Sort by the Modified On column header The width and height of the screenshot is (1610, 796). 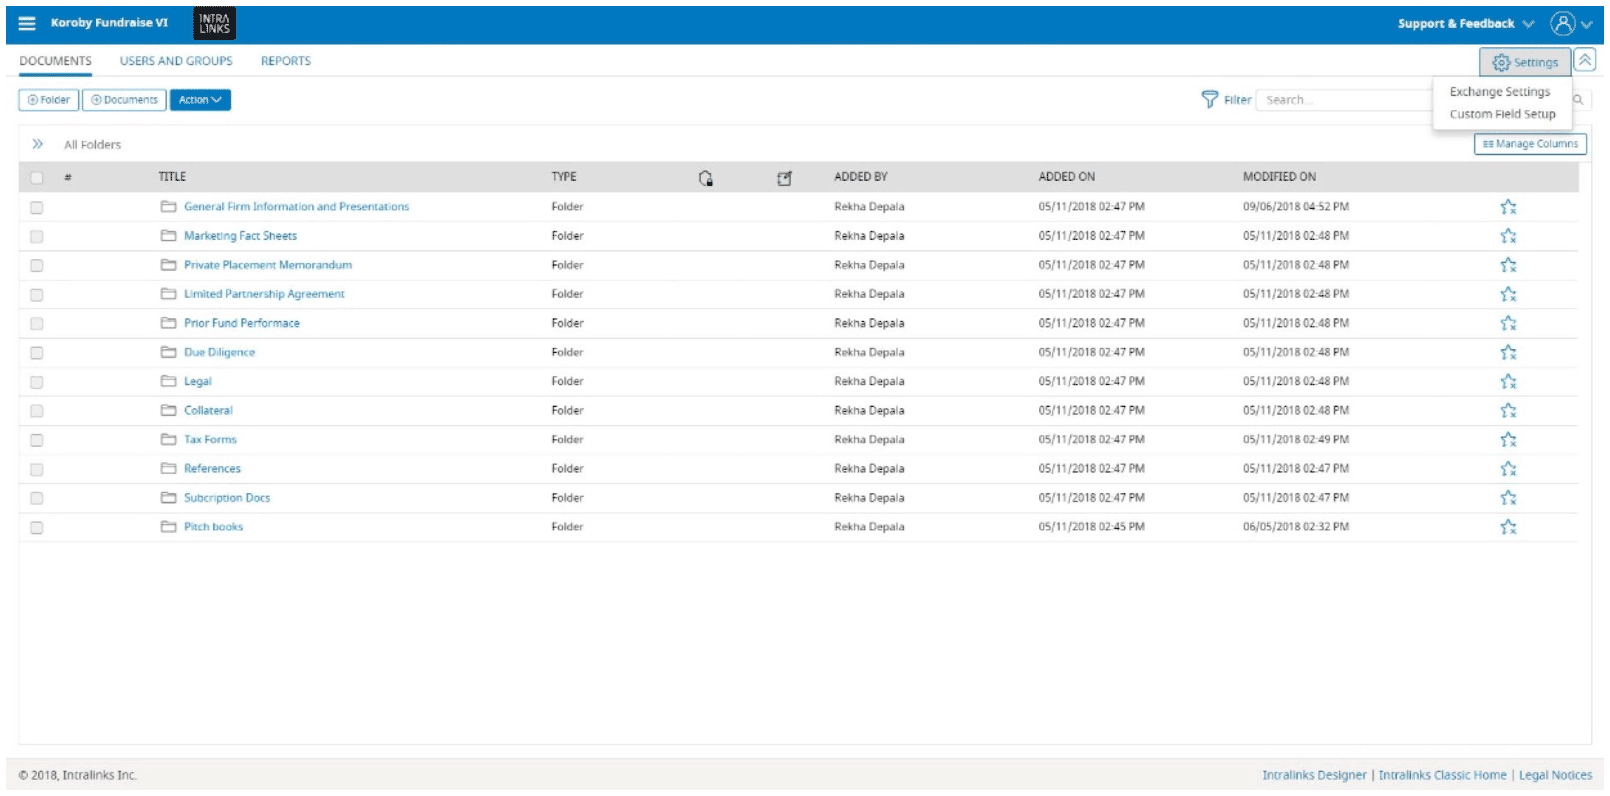[1279, 177]
